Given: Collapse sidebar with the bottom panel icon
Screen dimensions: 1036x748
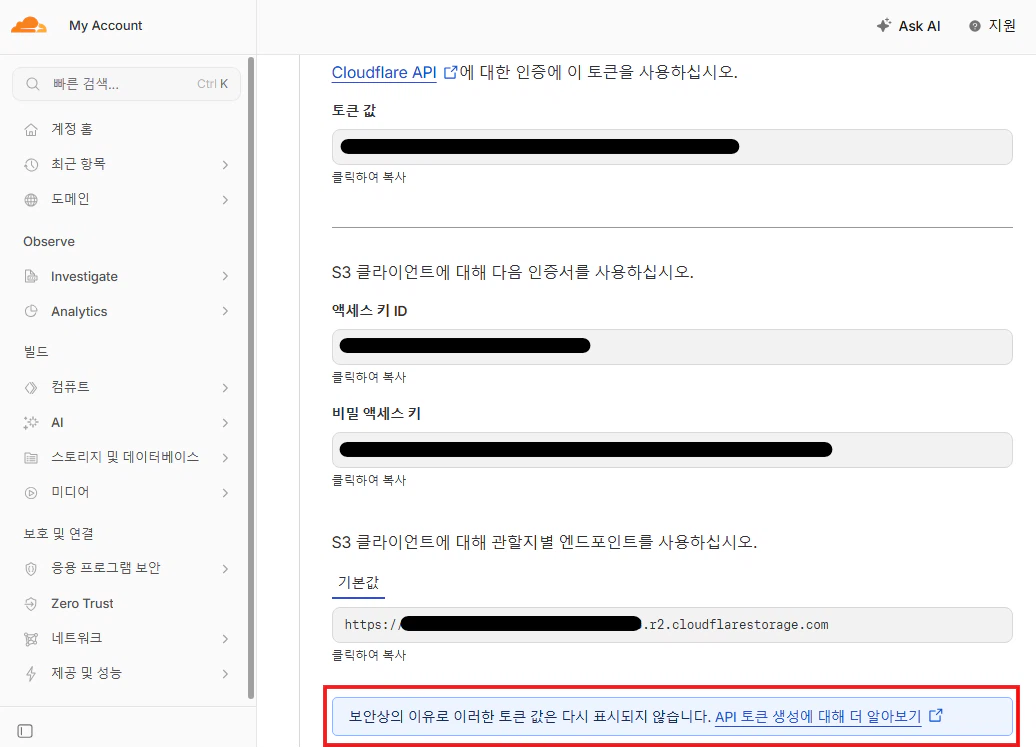Looking at the screenshot, I should tap(25, 731).
